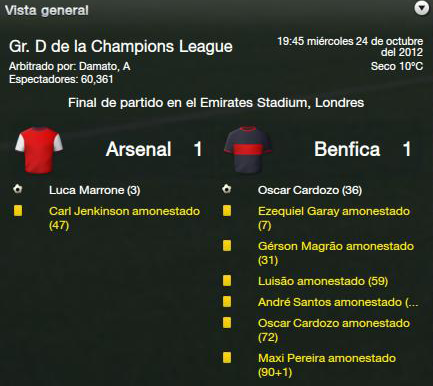Click Luisão's yellow card icon

tap(227, 281)
